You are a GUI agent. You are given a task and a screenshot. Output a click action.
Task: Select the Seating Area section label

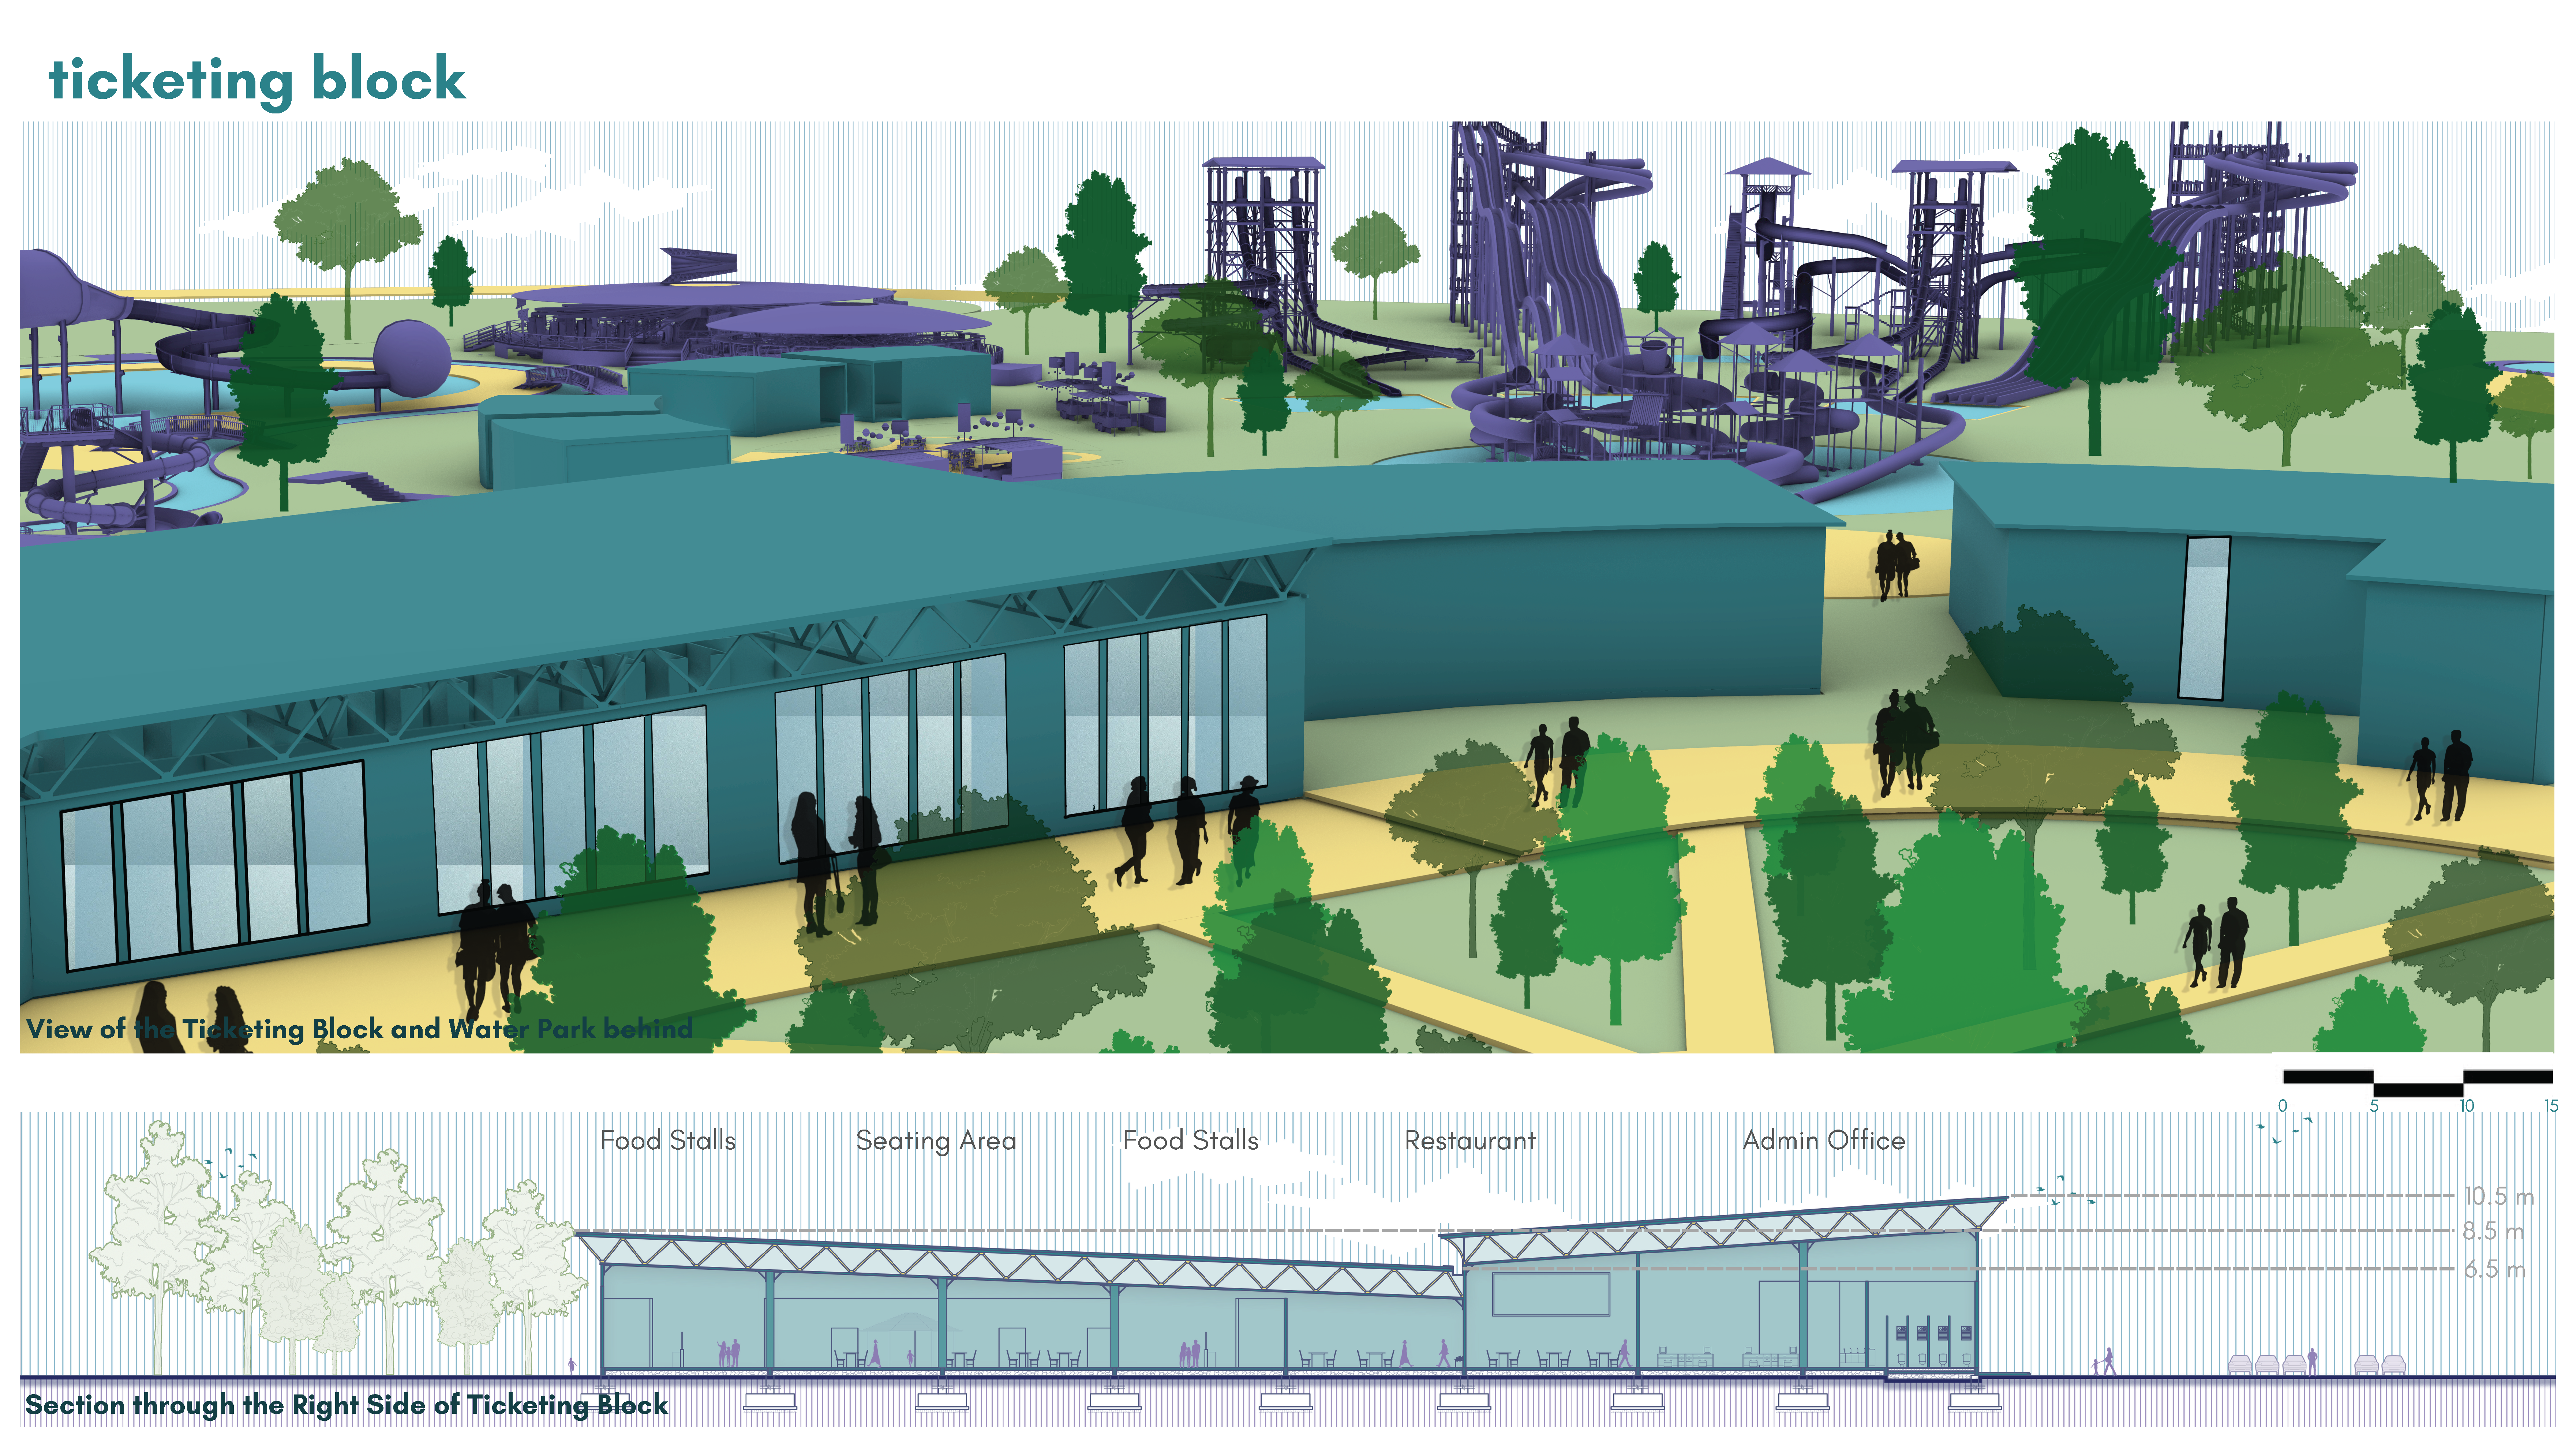936,1141
